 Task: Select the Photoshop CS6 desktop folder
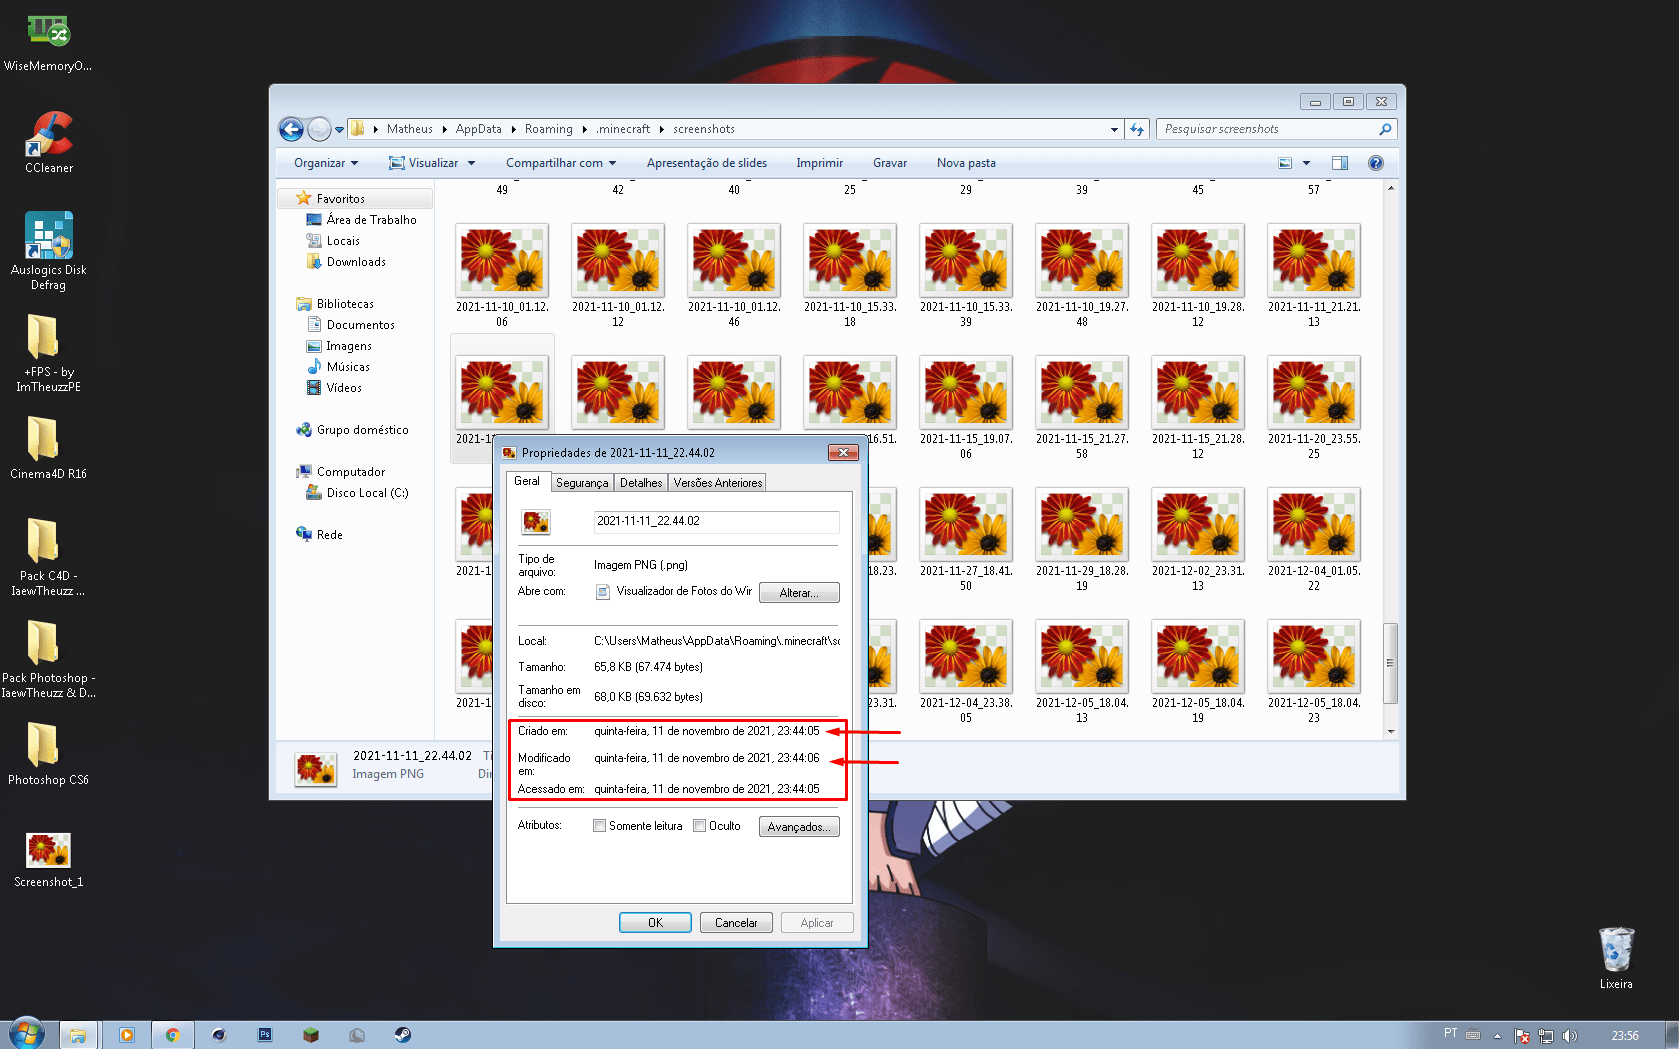click(x=48, y=754)
